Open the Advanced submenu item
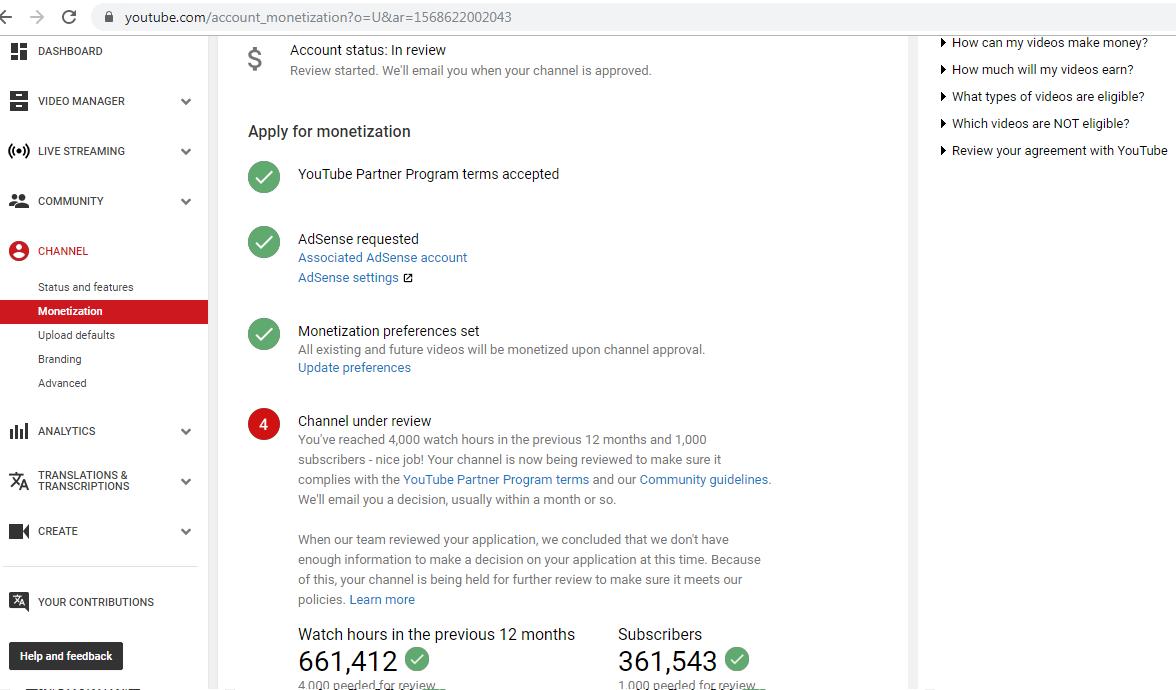The height and width of the screenshot is (690, 1176). point(62,383)
